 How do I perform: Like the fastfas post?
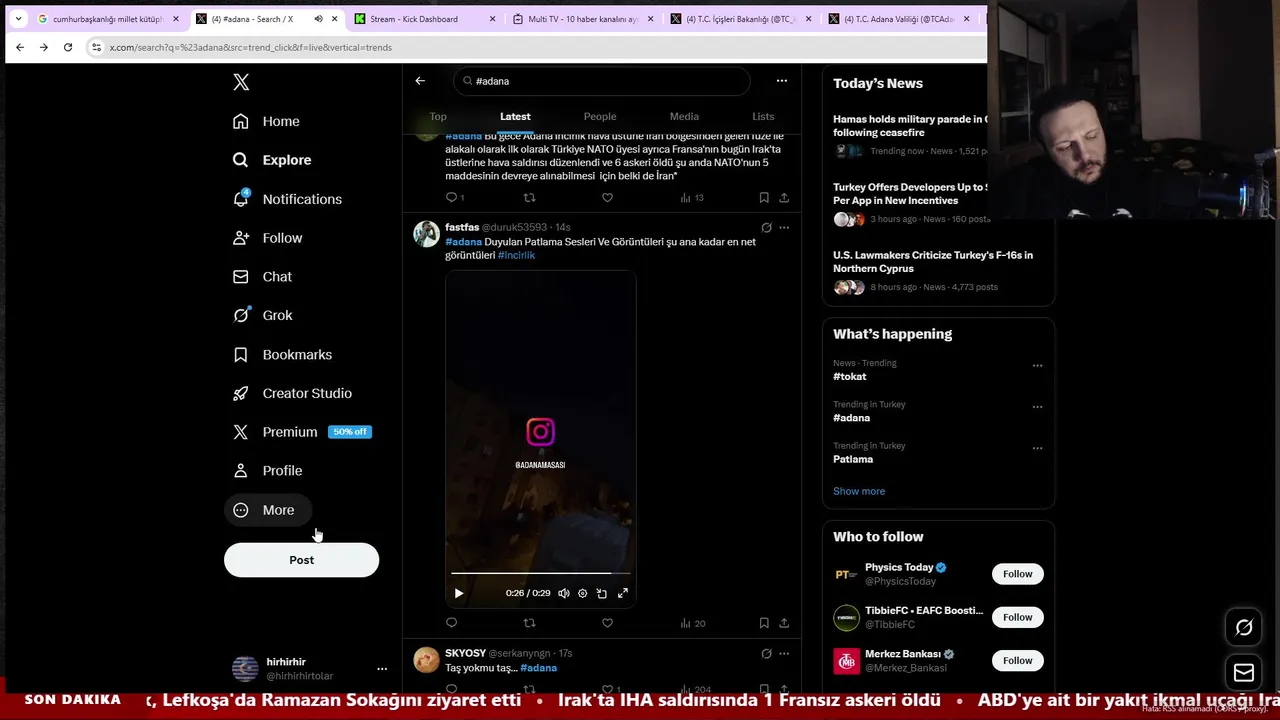[607, 623]
